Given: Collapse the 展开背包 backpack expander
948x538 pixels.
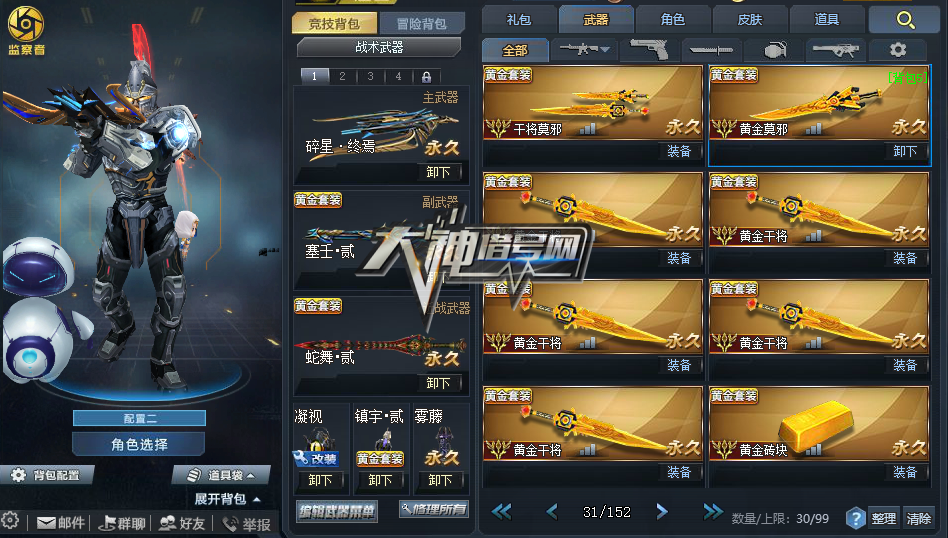Looking at the screenshot, I should [x=227, y=499].
